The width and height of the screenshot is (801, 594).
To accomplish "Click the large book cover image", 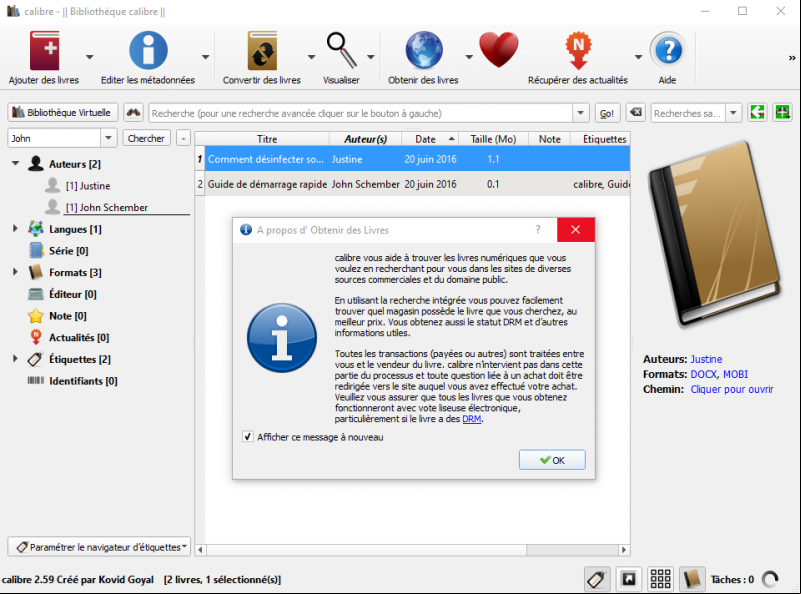I will pos(714,234).
